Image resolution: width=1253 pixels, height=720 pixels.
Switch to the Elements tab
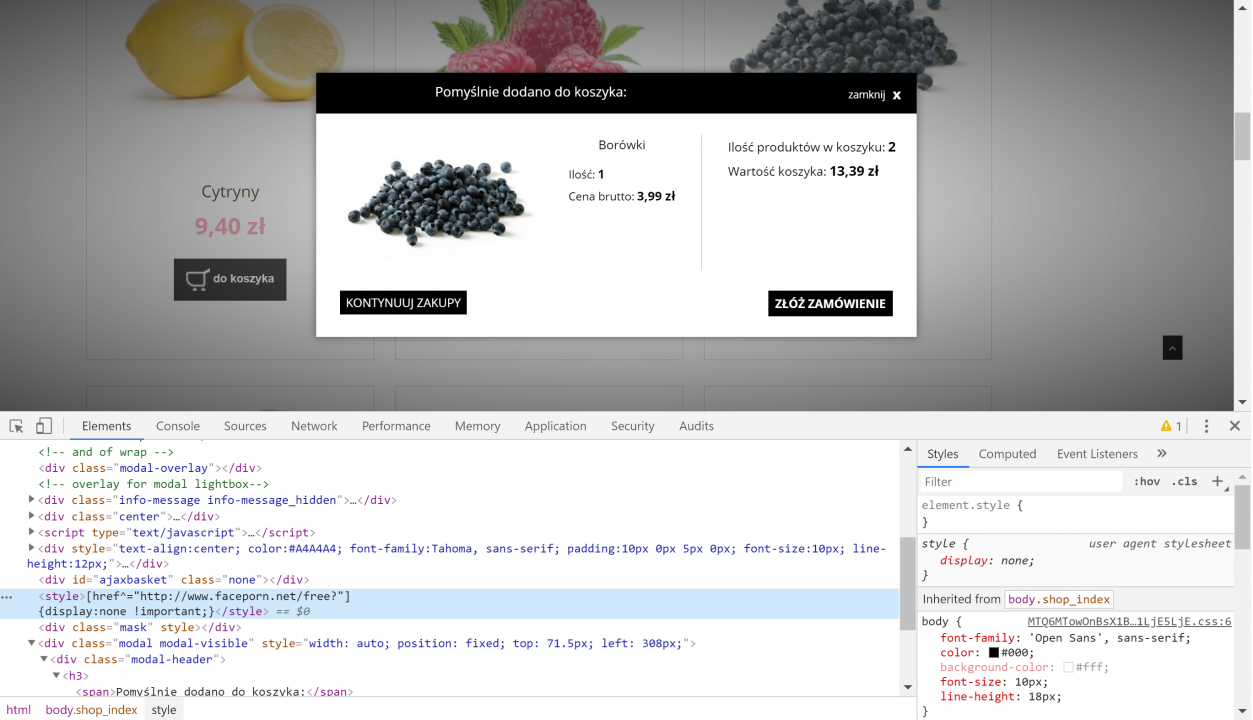[x=107, y=426]
